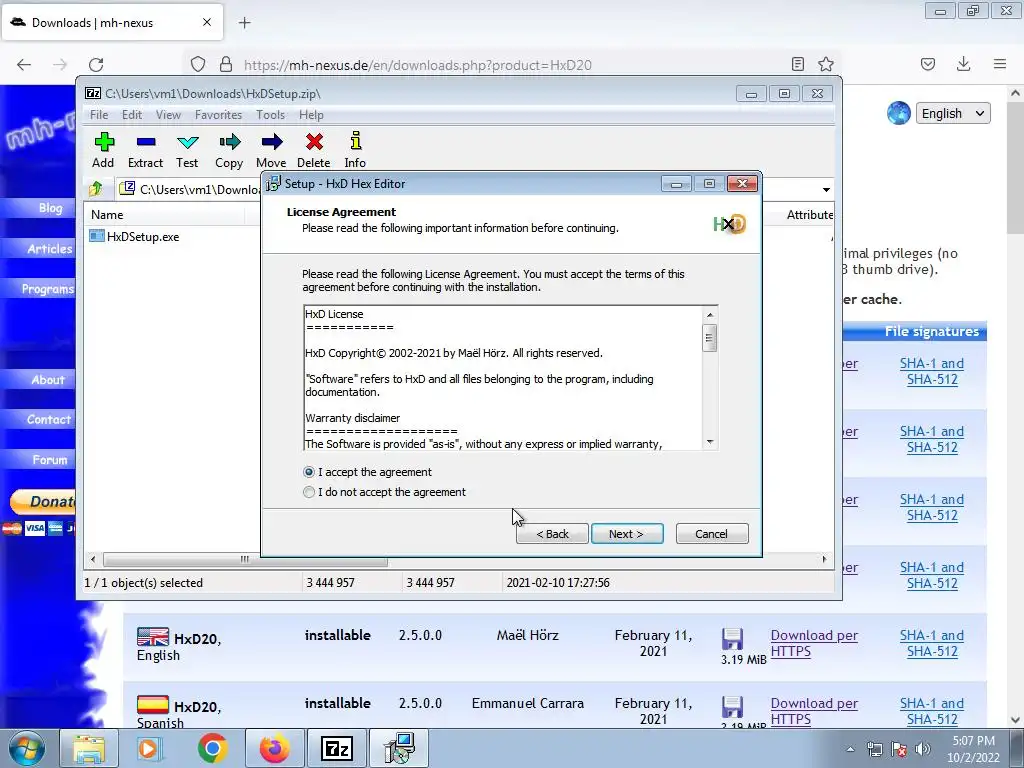Show hidden tray icons arrow
1024x768 pixels.
coord(850,749)
